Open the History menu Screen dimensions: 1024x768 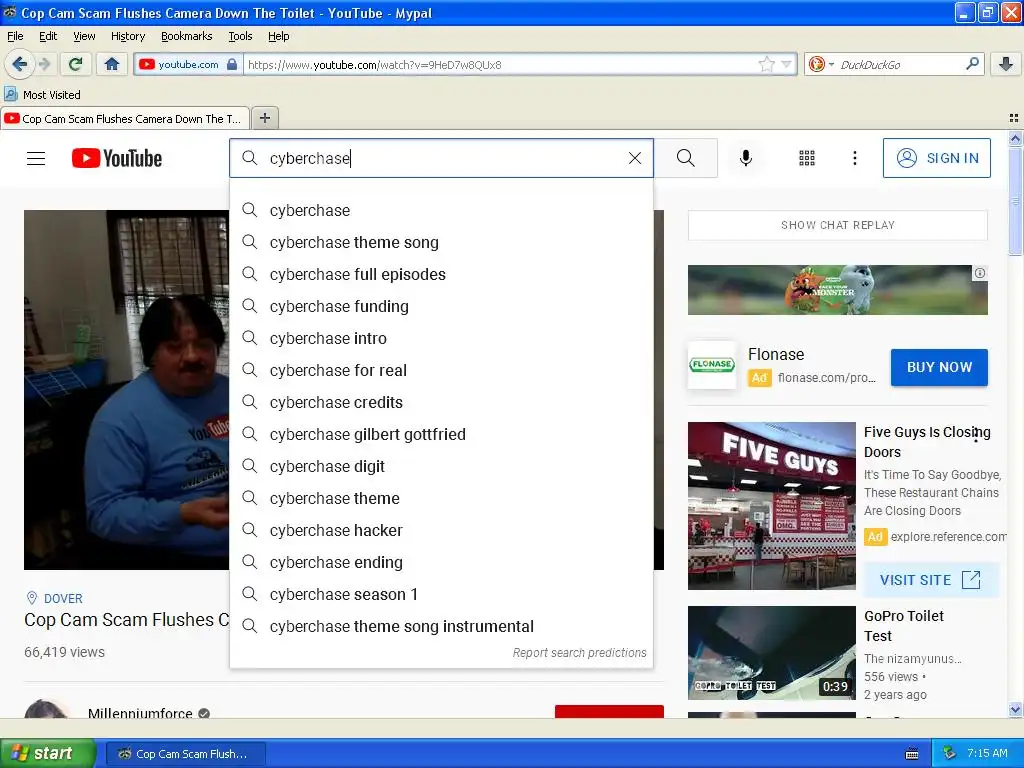127,36
